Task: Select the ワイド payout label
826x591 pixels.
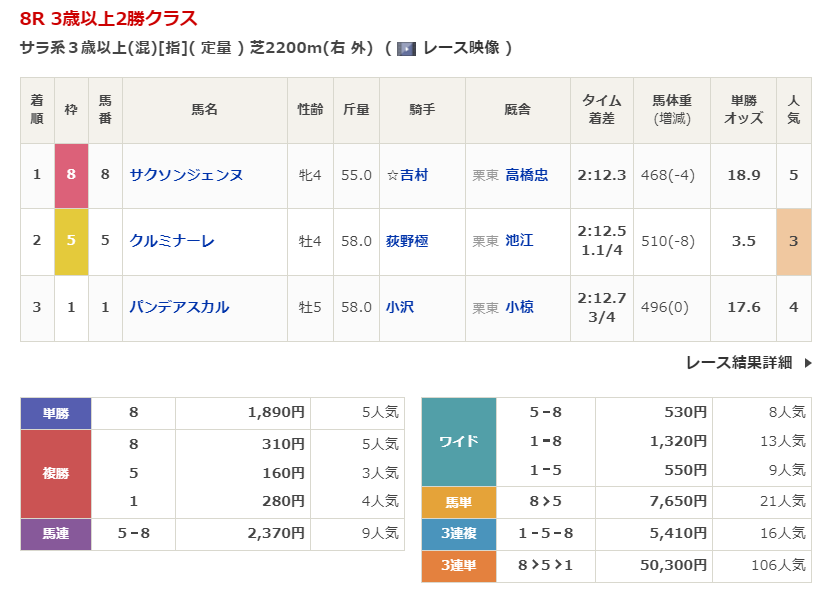Action: click(458, 441)
